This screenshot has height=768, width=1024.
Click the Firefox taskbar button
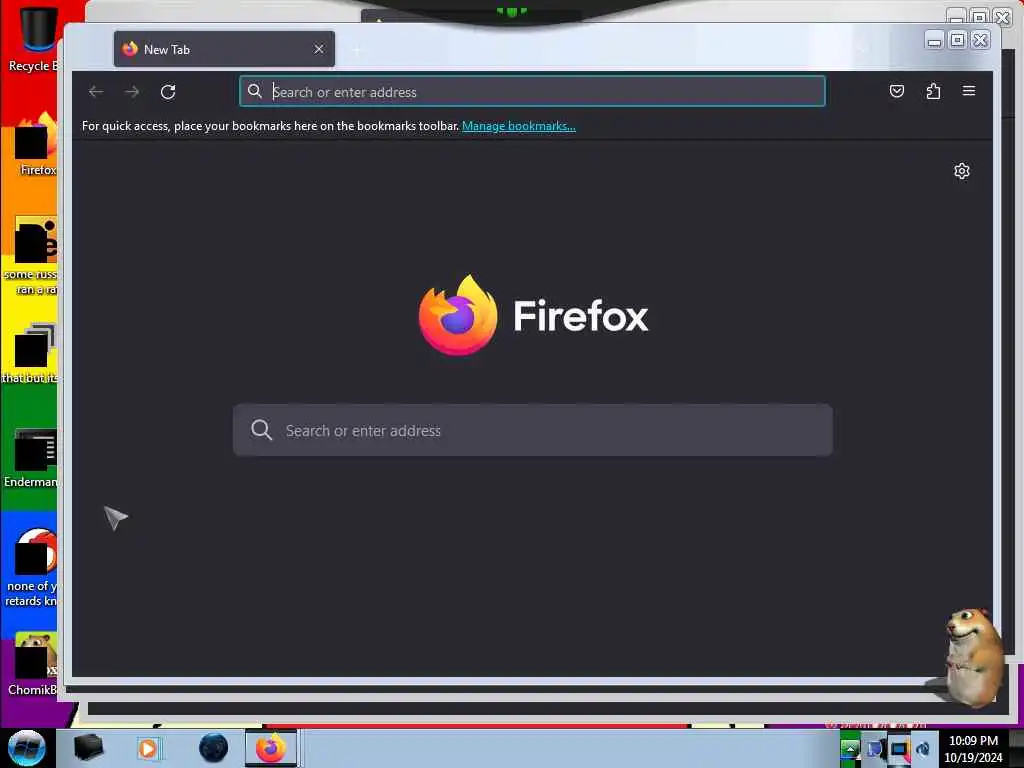point(270,748)
